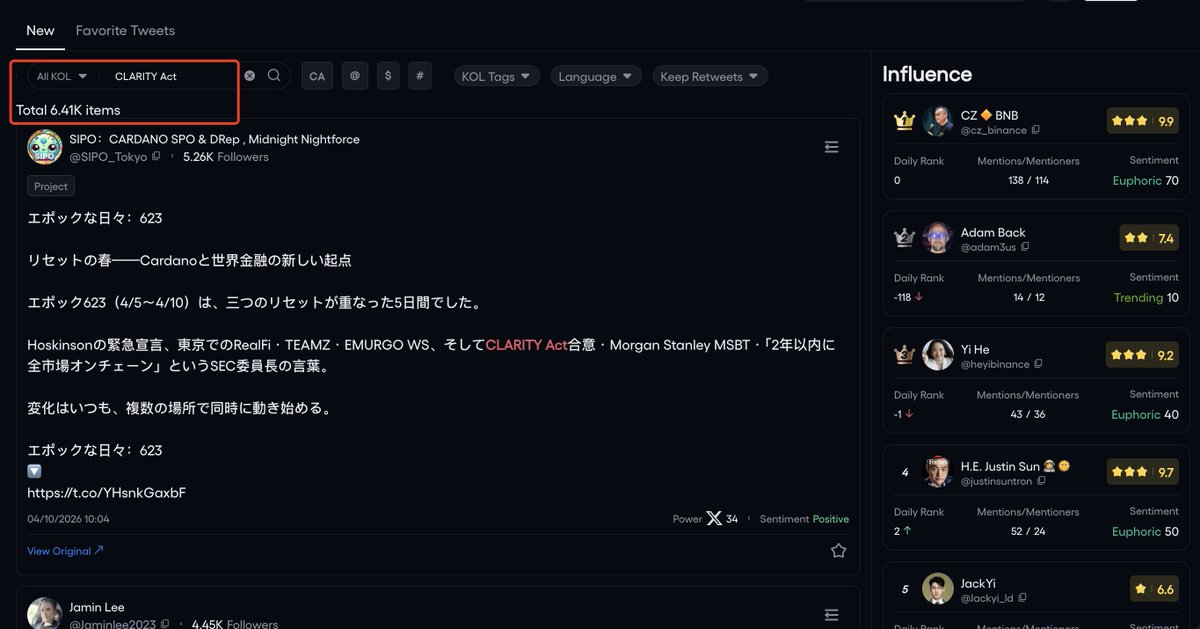Click the Project tag on SIPO tweet

click(x=51, y=186)
